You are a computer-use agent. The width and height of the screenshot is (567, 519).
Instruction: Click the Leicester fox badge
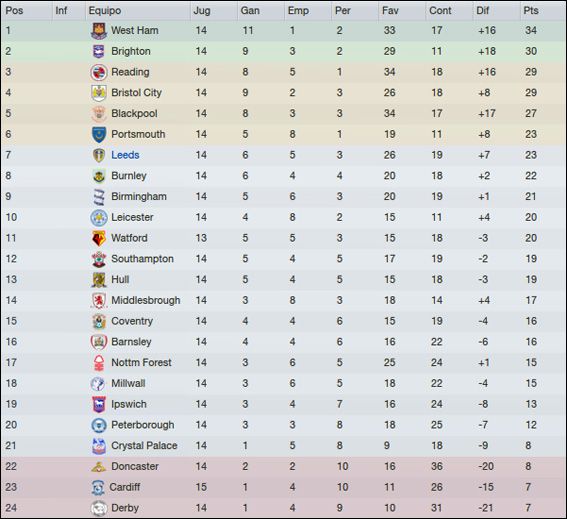point(99,218)
